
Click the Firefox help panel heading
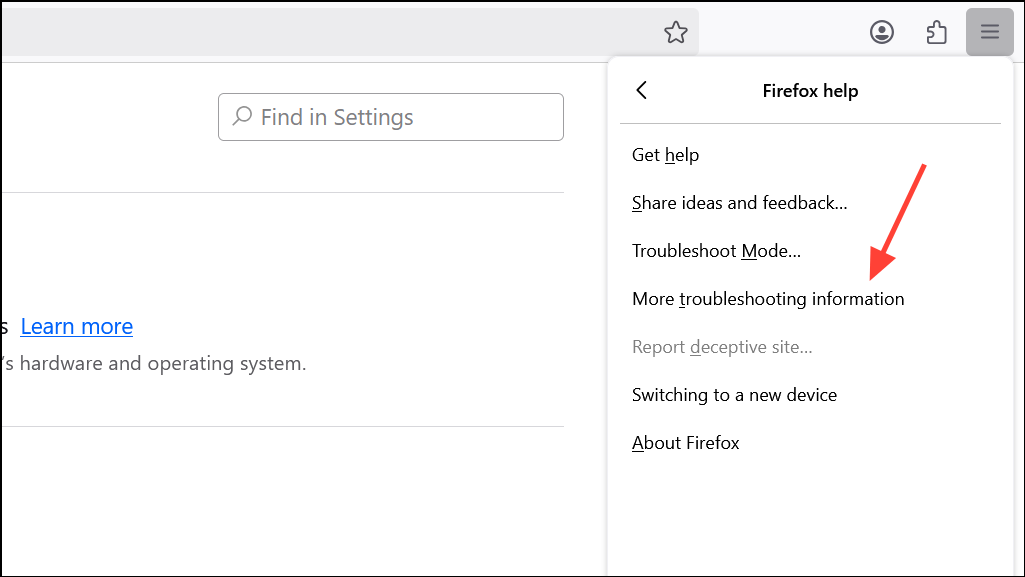810,91
